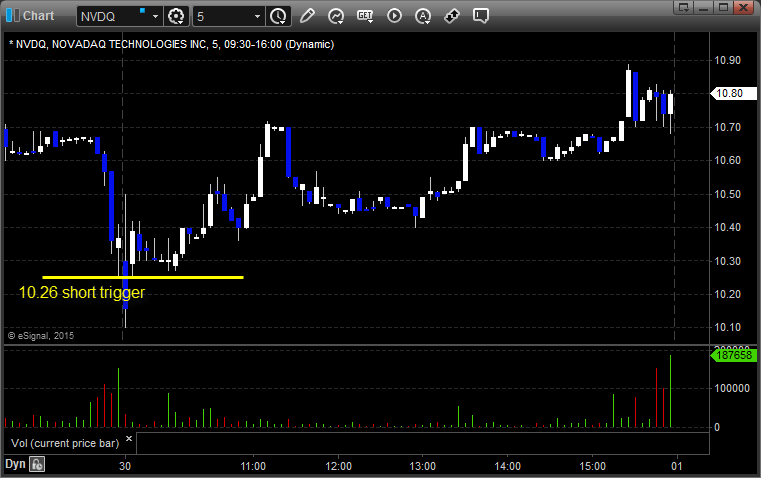
Task: Start bar replay with the play icon
Action: [394, 16]
